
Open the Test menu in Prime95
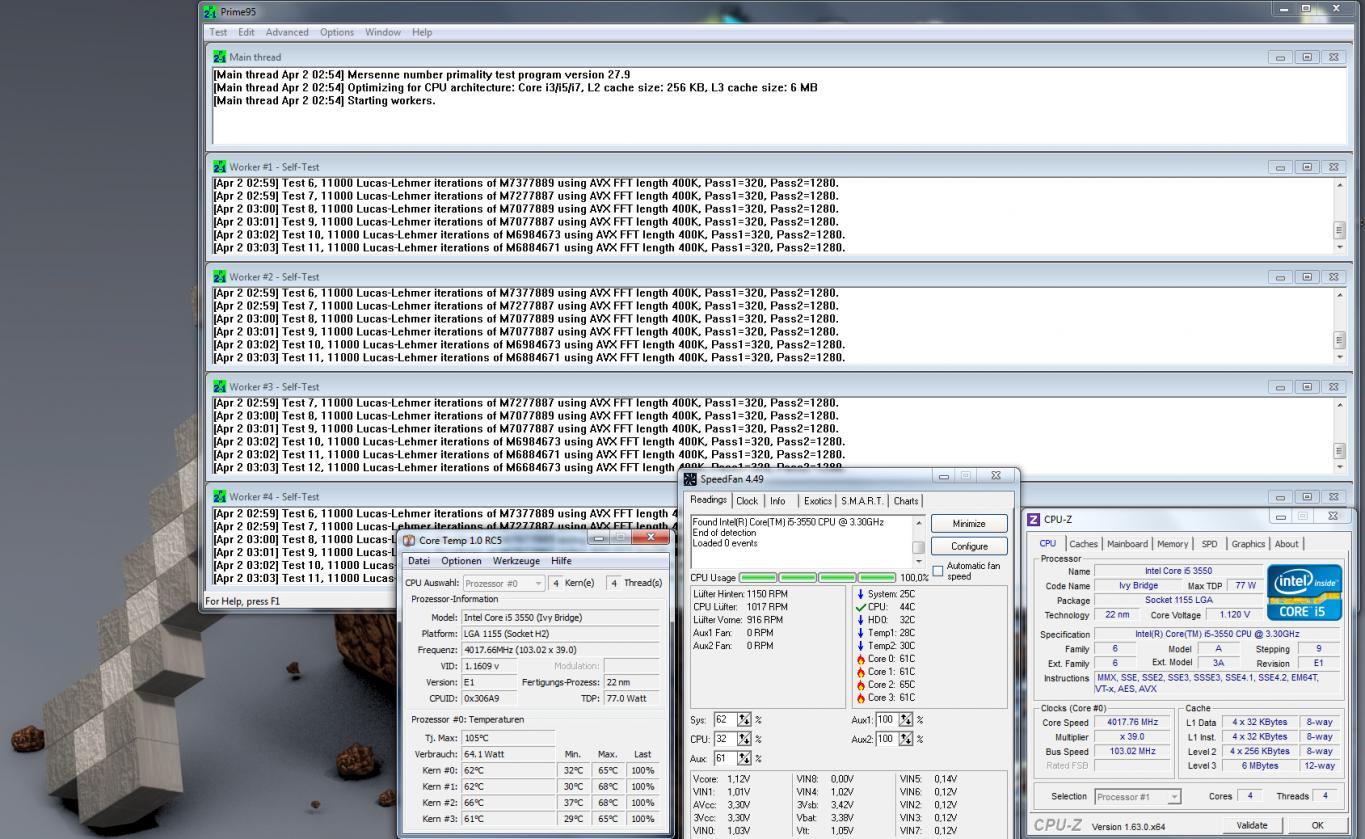tap(217, 32)
